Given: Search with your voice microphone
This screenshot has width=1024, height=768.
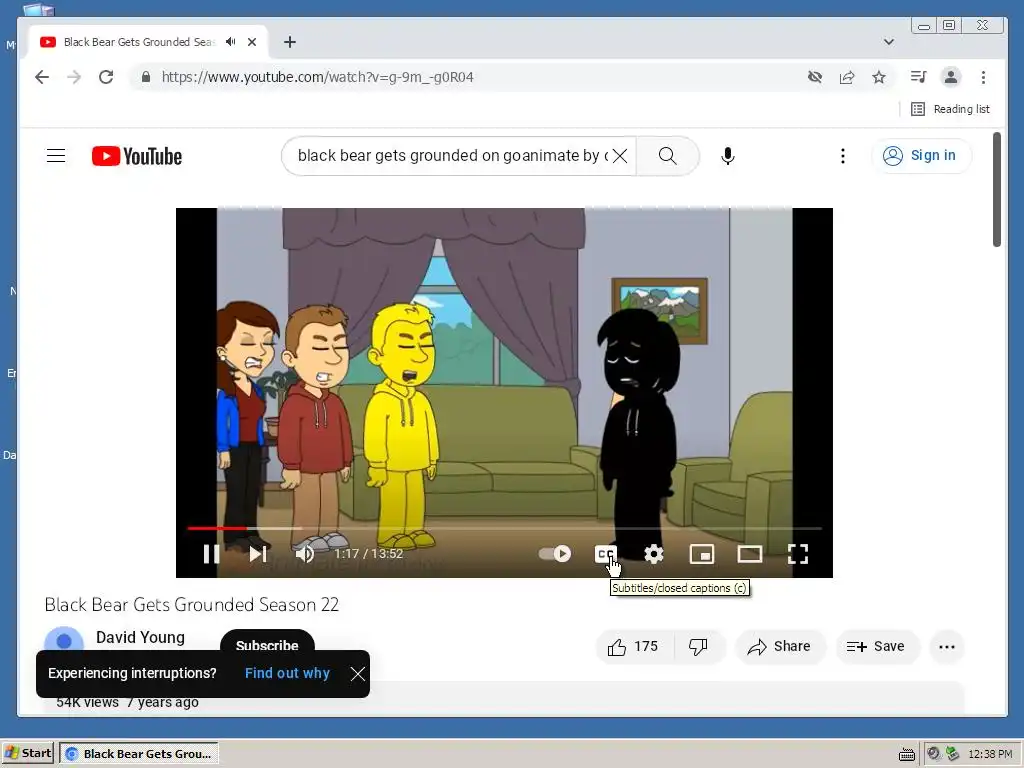Looking at the screenshot, I should (x=728, y=155).
